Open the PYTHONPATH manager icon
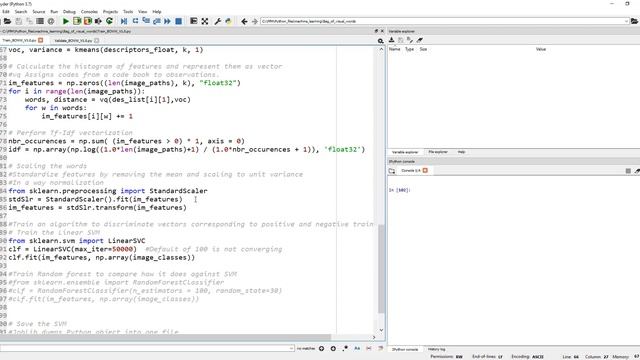 coord(229,21)
